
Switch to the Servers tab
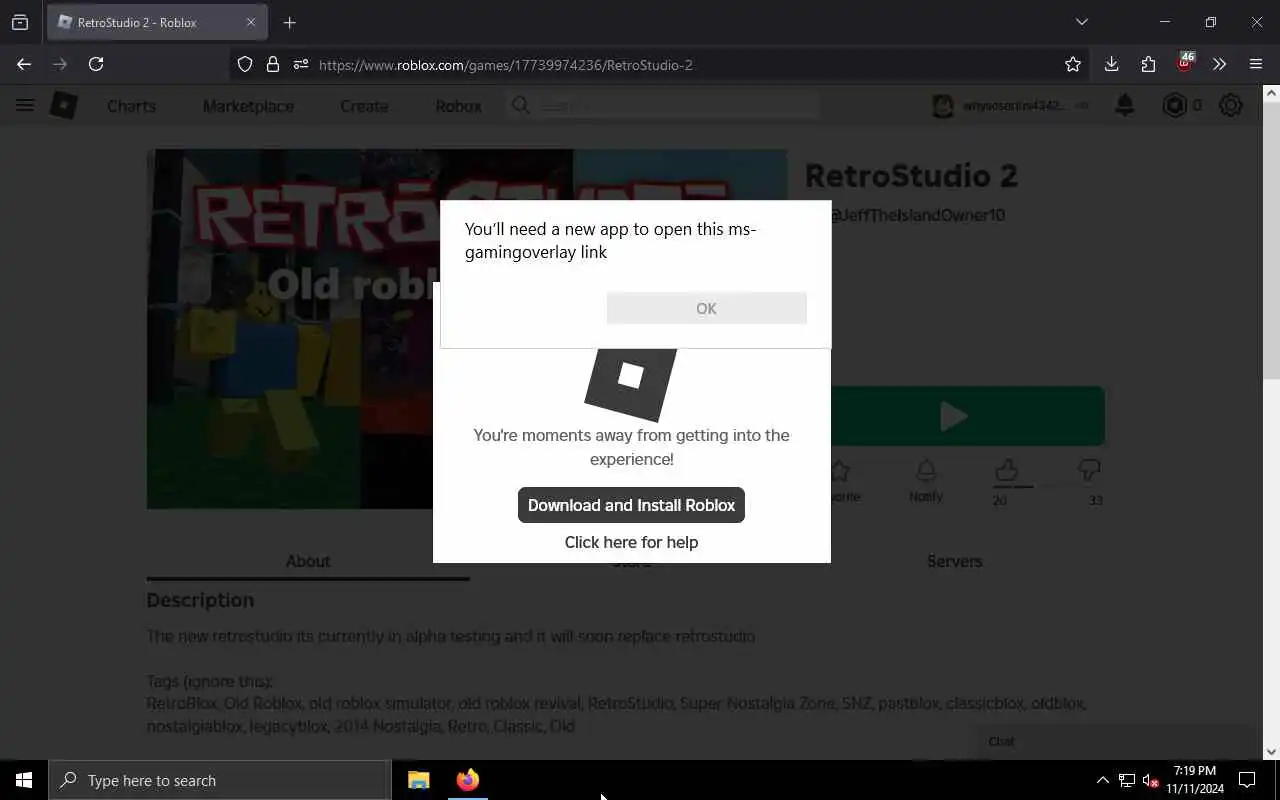coord(954,561)
